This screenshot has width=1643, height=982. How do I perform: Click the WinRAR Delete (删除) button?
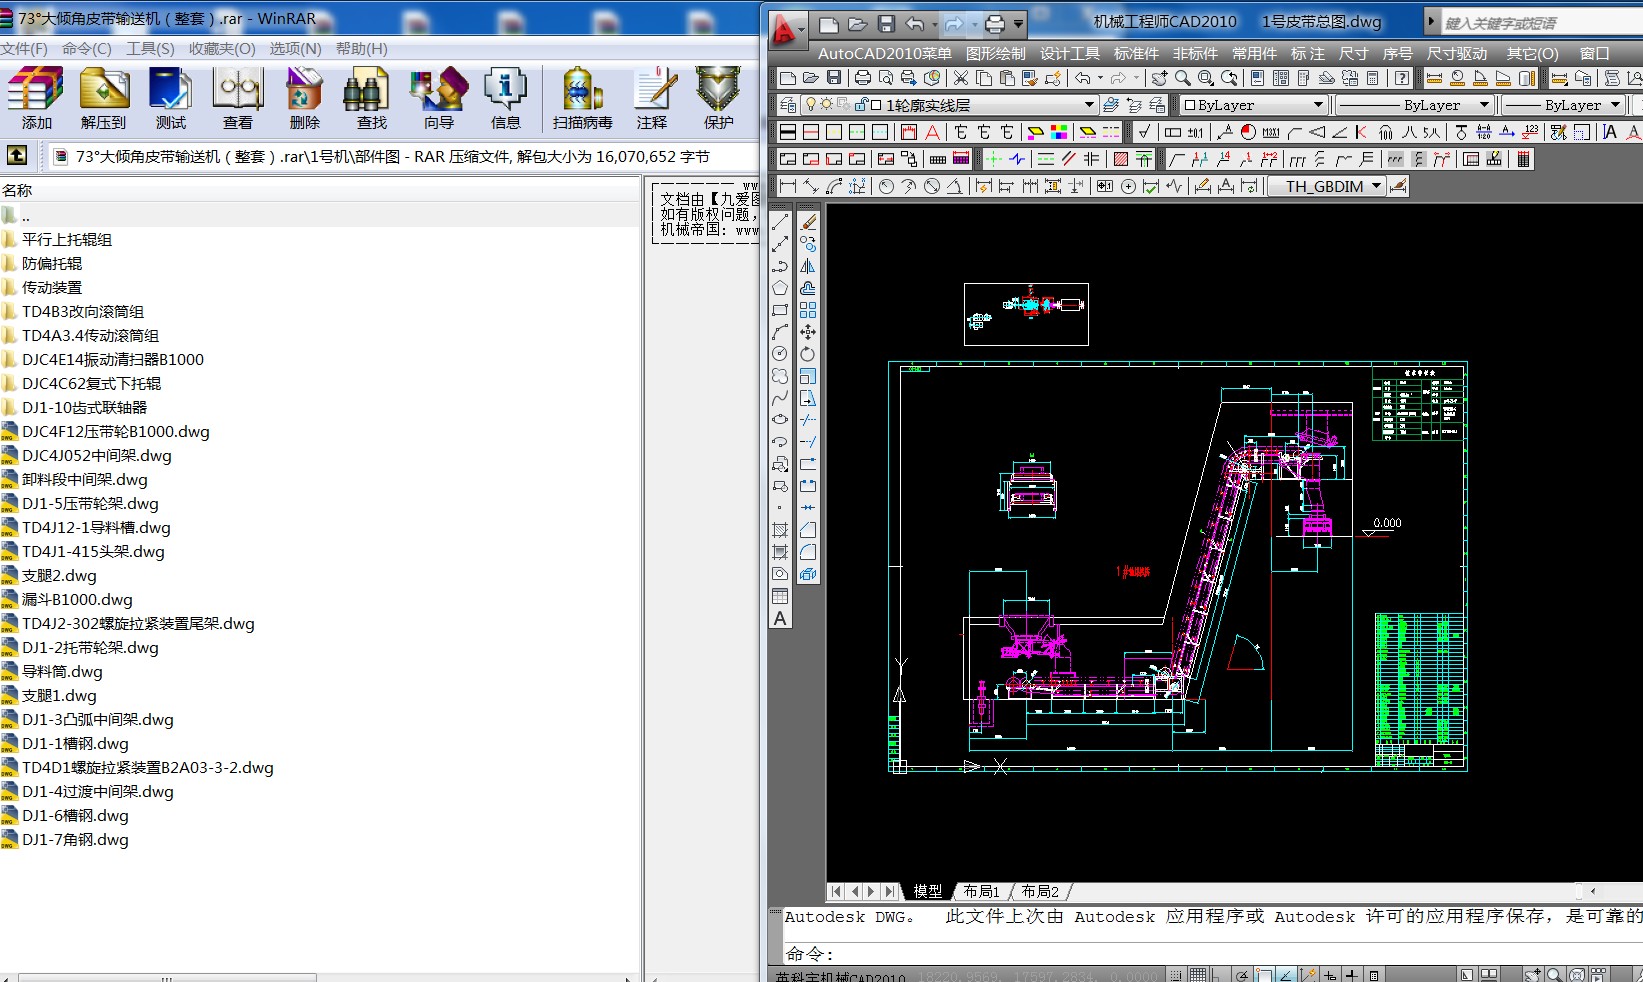click(x=305, y=99)
